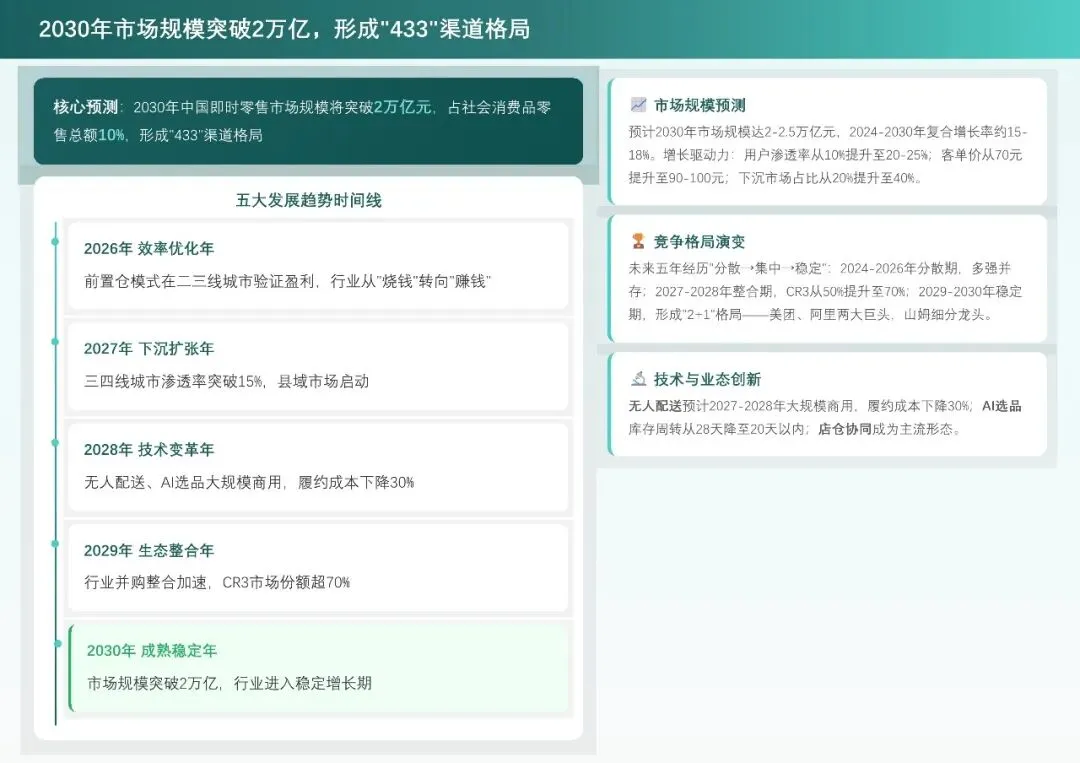Click the 2030年 成熟稳定年 heading

152,651
